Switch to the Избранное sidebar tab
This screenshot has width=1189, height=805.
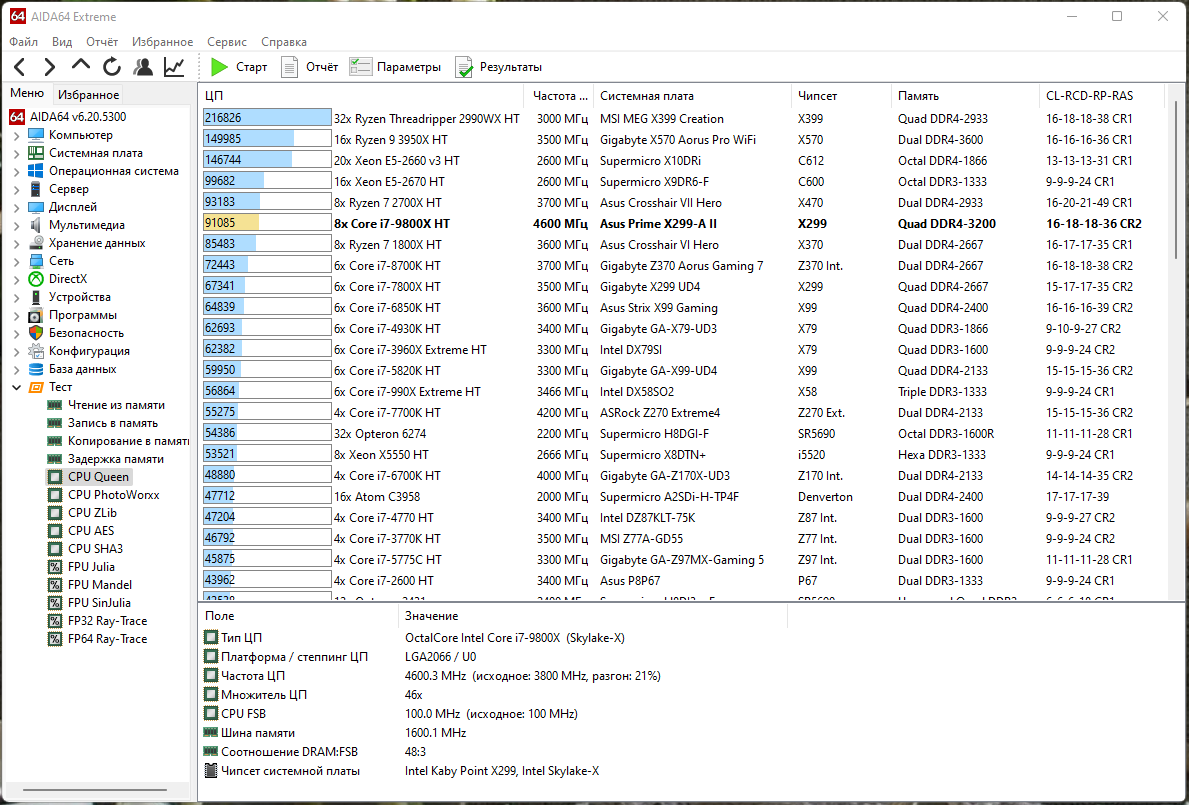88,95
